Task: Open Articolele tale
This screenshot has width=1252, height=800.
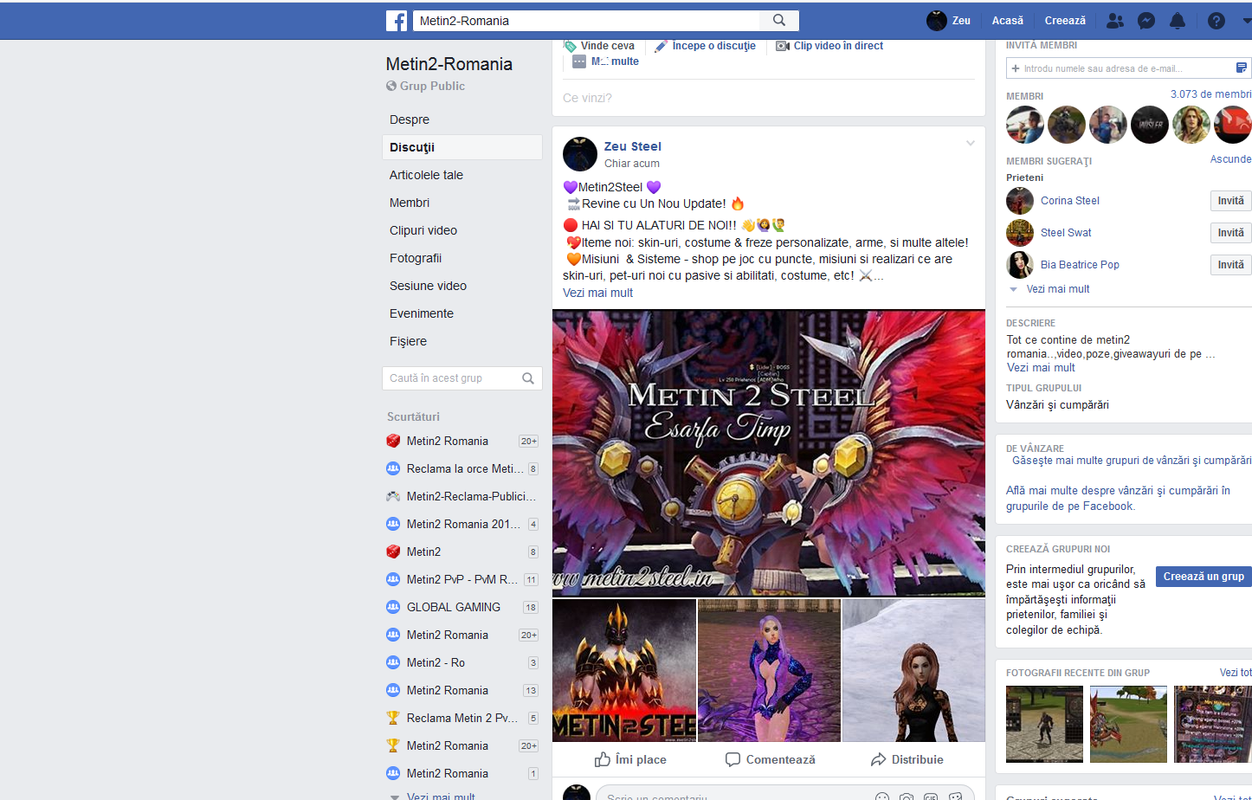Action: (x=426, y=175)
